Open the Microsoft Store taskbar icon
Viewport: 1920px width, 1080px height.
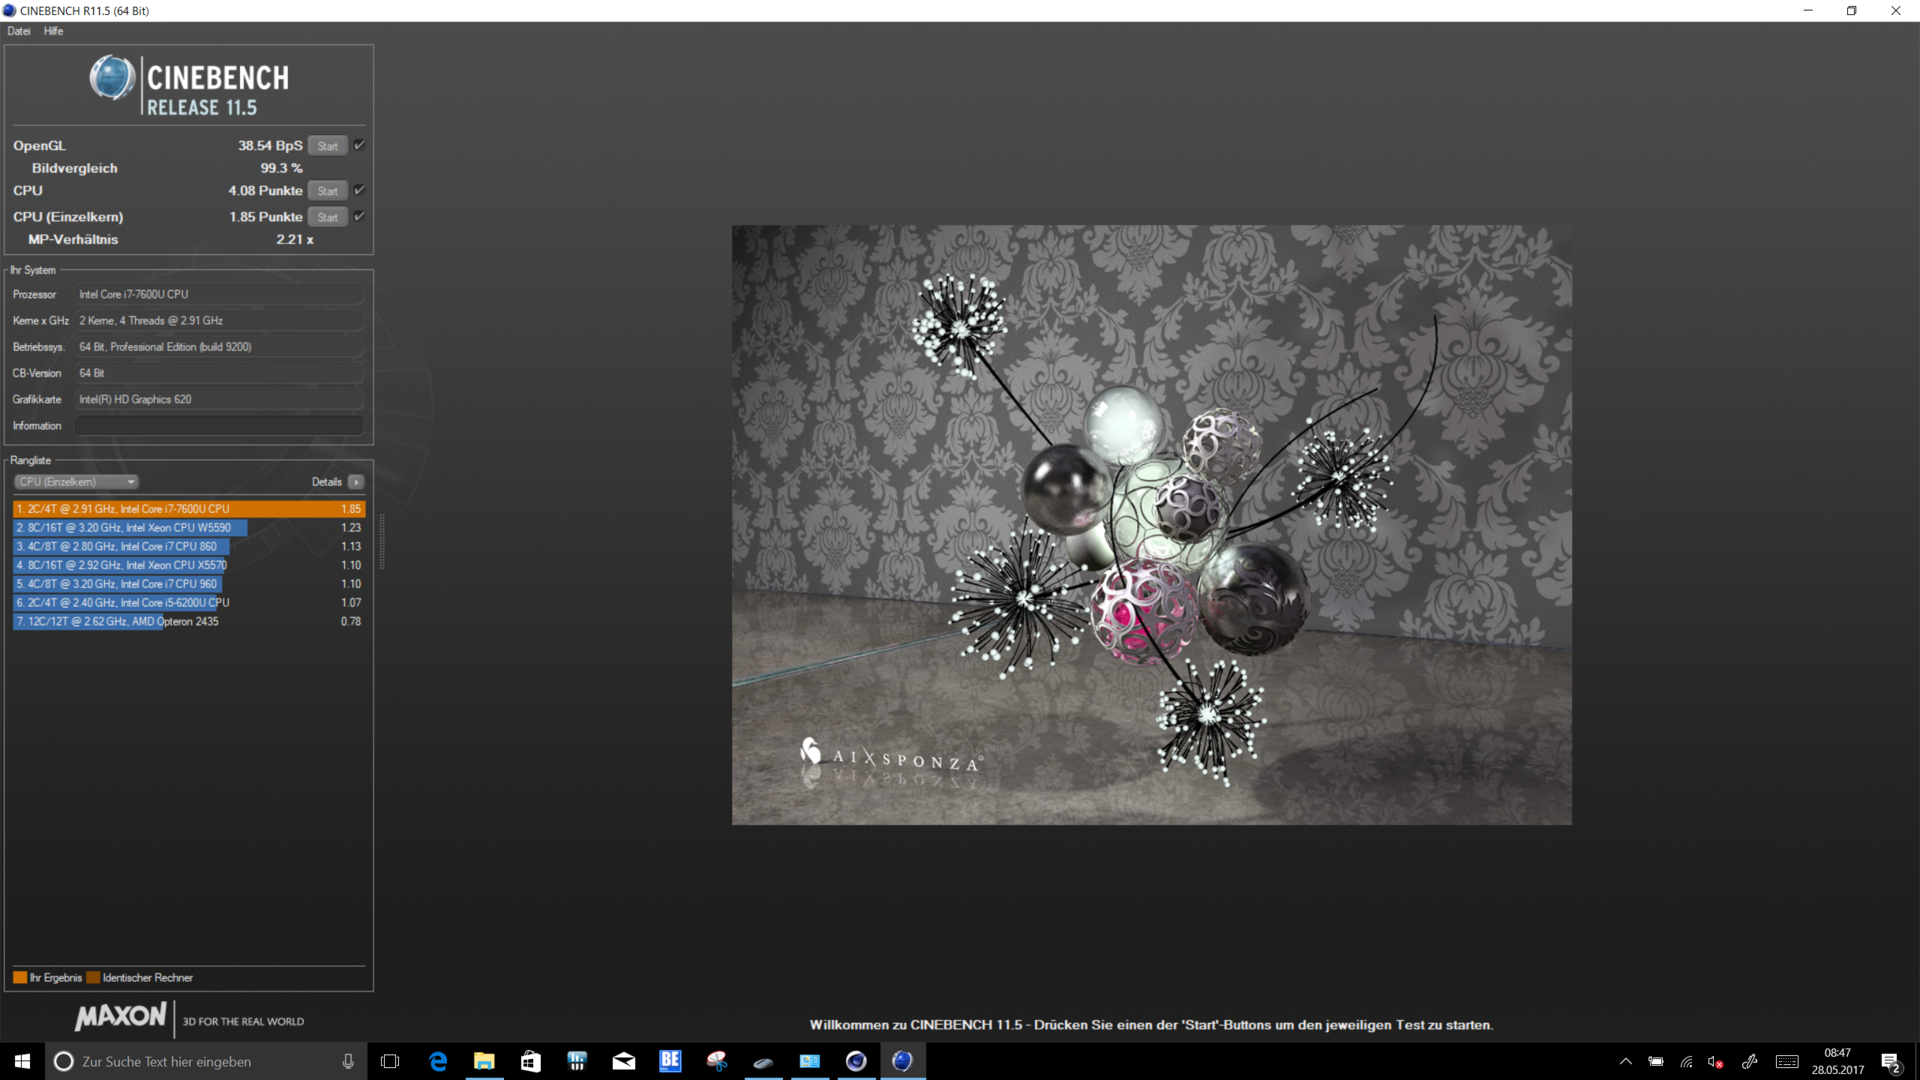(x=531, y=1061)
